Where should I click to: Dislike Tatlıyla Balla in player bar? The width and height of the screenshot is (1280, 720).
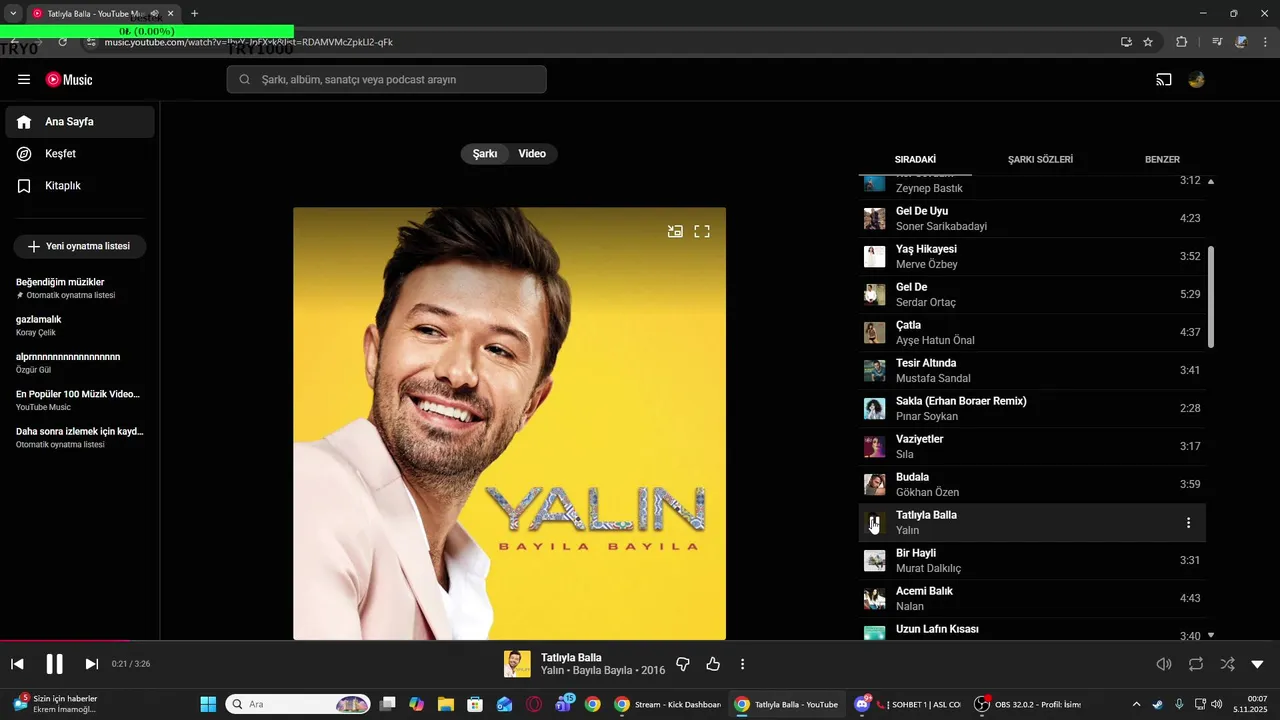(x=683, y=664)
